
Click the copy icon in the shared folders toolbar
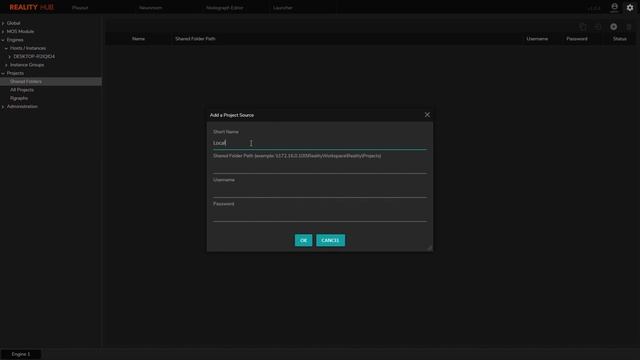583,27
